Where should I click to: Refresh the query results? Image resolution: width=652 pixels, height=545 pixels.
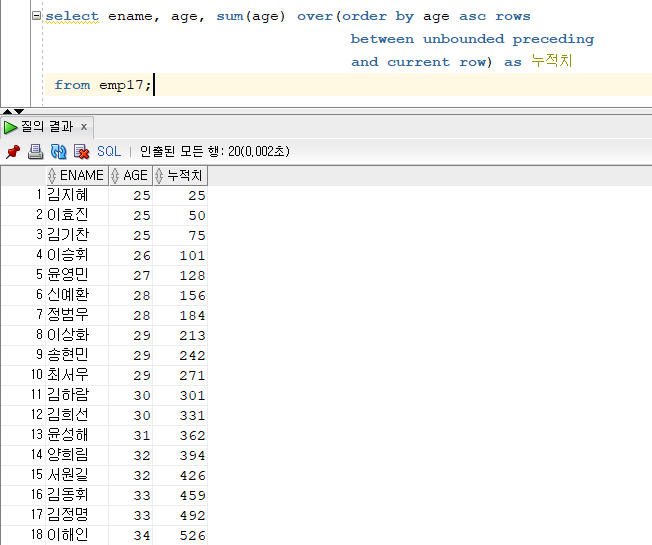point(58,152)
